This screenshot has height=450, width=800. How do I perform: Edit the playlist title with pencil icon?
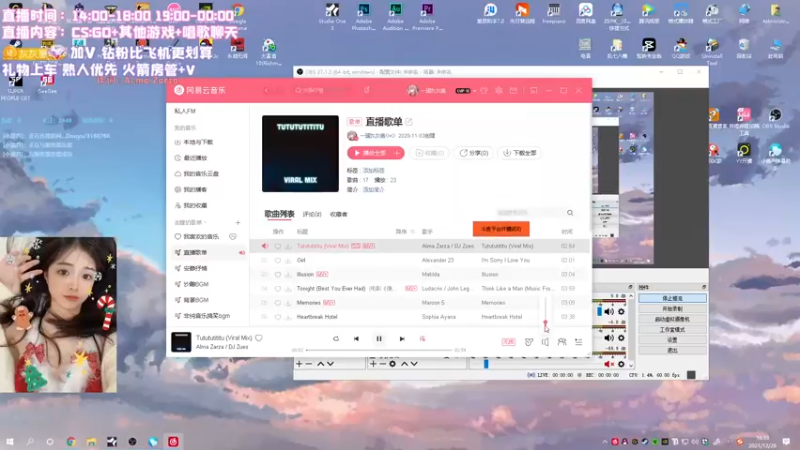tap(409, 121)
